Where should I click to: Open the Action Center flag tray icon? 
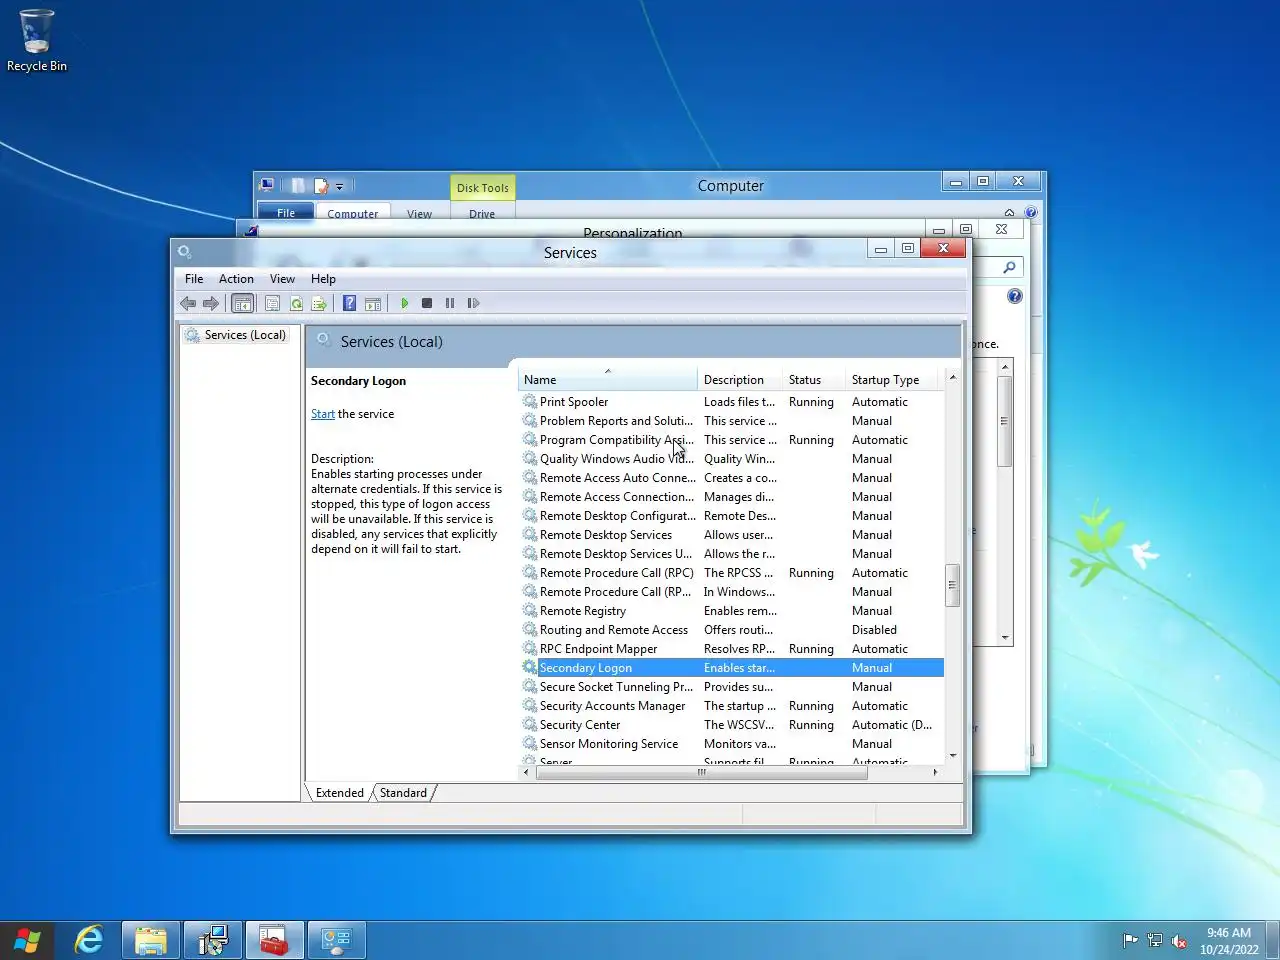tap(1130, 940)
